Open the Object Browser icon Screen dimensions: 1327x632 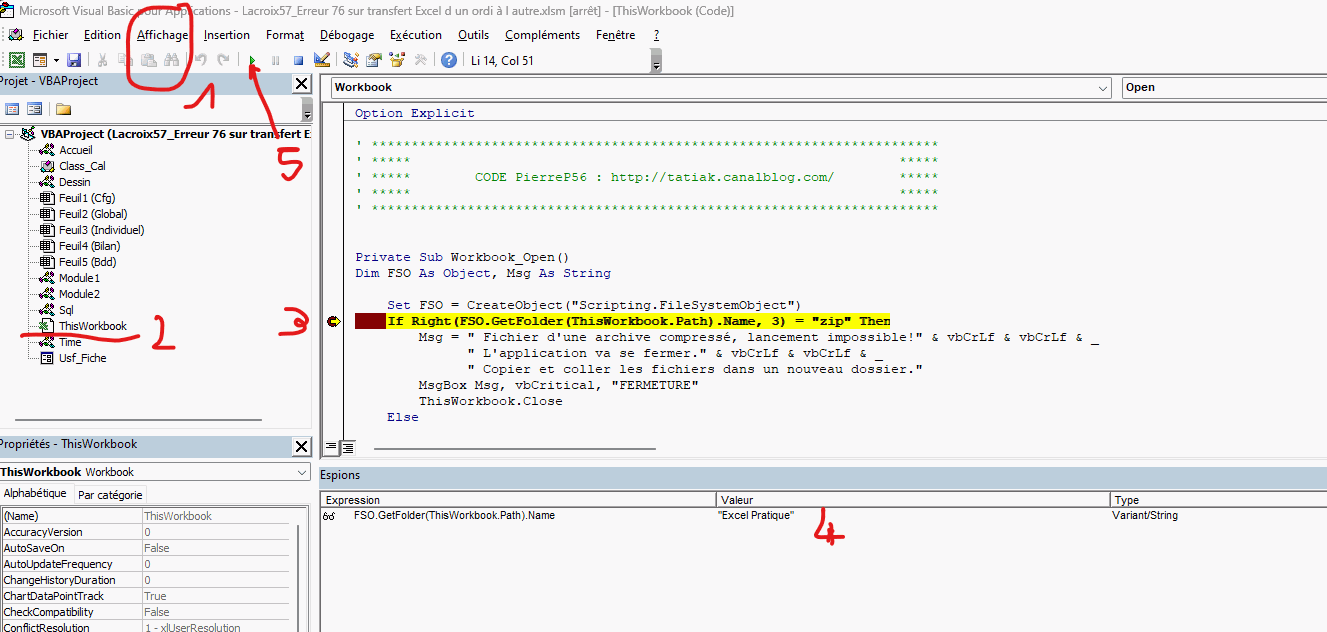(397, 61)
